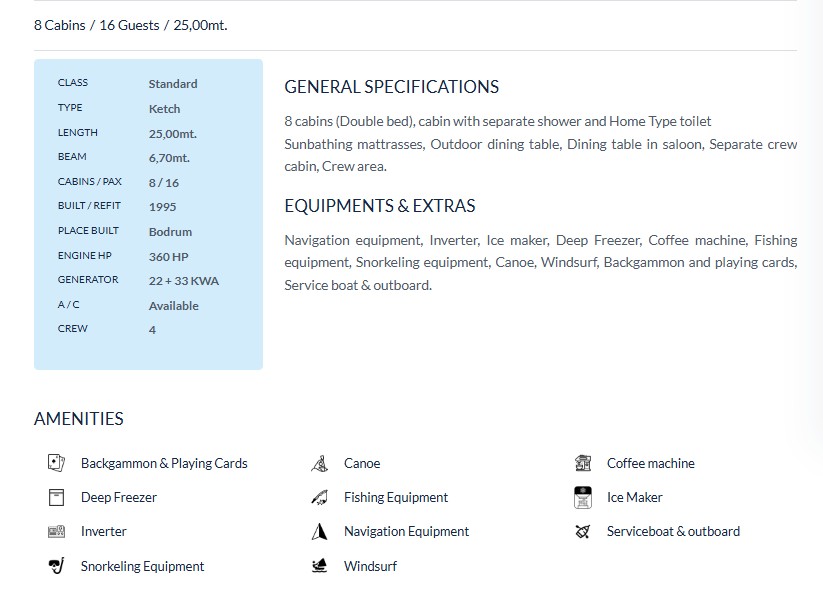Click the Deep Freezer amenity icon
The width and height of the screenshot is (823, 596).
click(56, 497)
